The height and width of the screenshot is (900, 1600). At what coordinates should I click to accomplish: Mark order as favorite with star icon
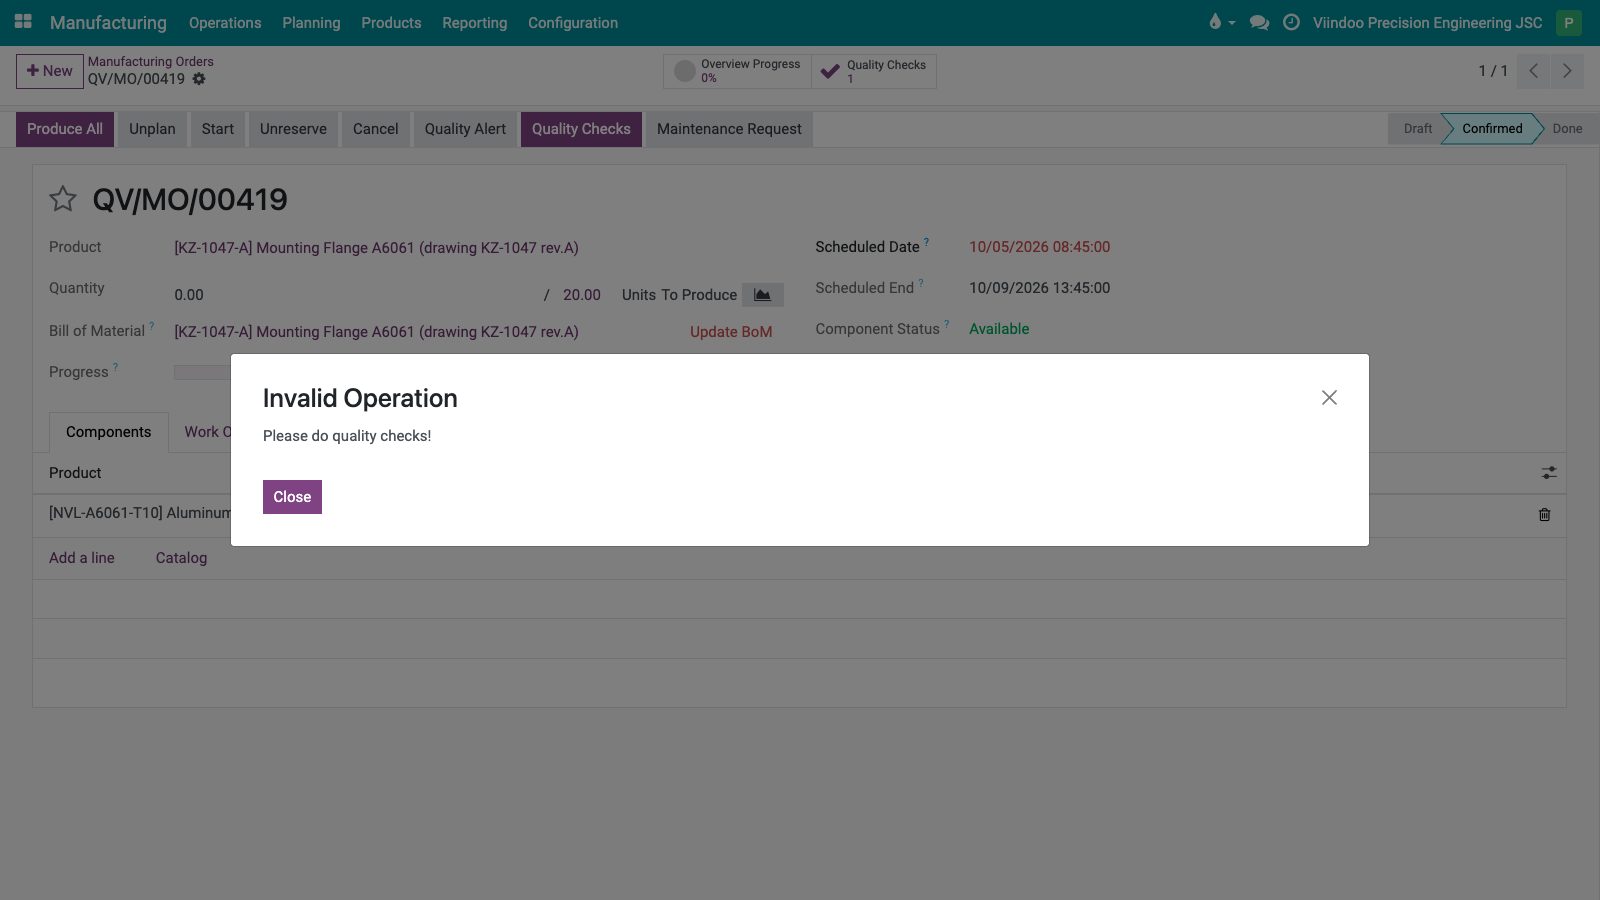tap(63, 199)
